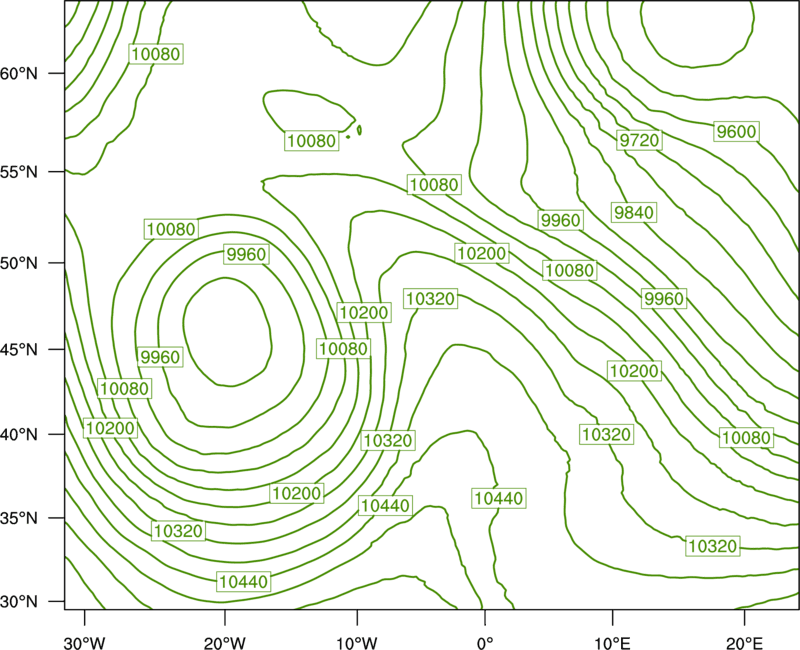Viewport: 800px width, 650px height.
Task: Click the 30°N latitude axis label
Action: pos(19,602)
